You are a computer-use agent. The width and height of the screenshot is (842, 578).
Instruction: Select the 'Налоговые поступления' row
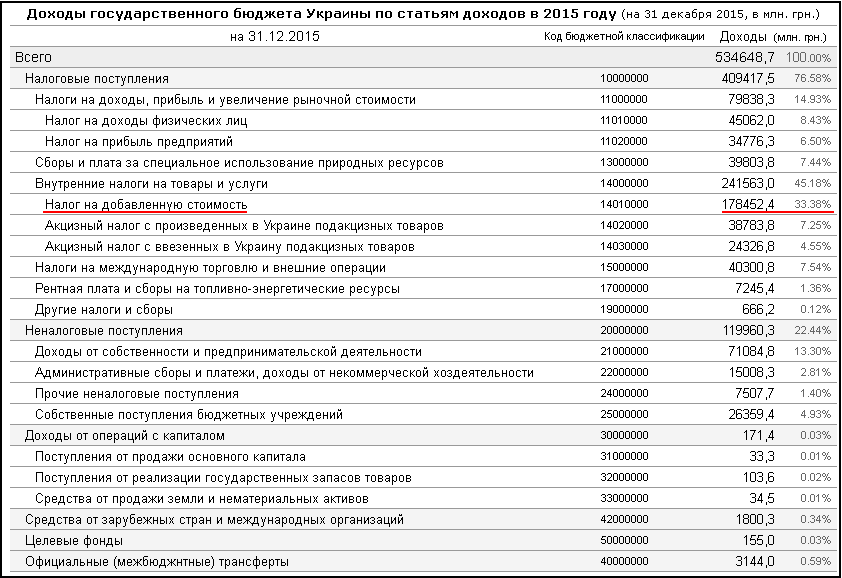(96, 78)
